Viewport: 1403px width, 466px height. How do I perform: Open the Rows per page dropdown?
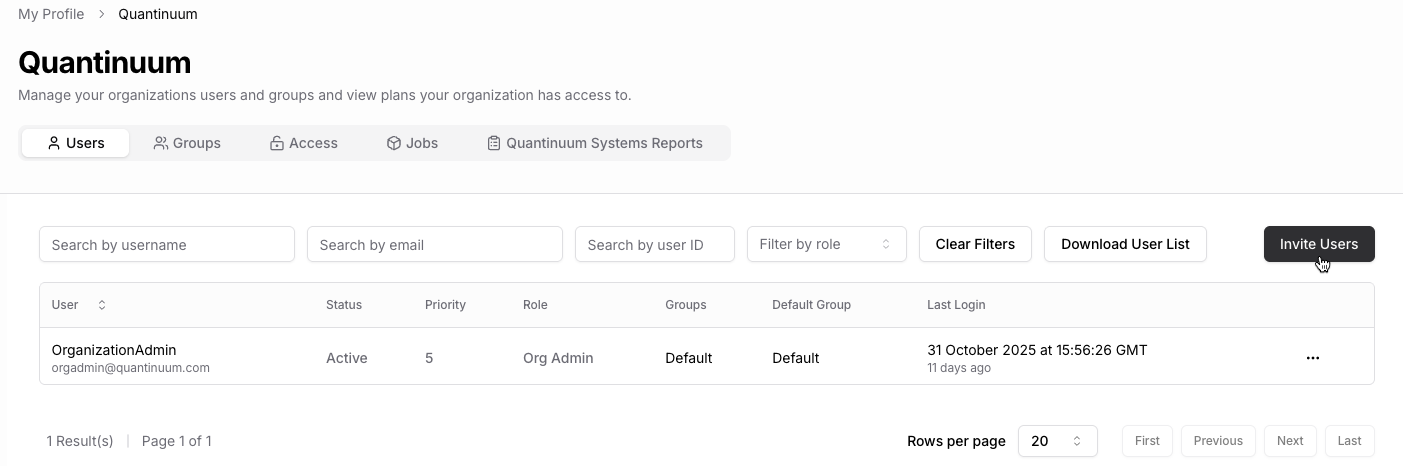[x=1057, y=441]
